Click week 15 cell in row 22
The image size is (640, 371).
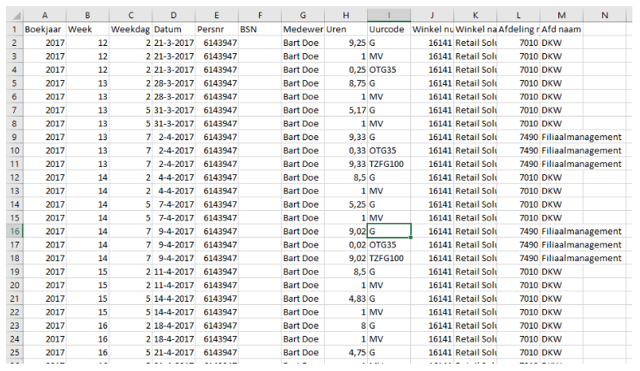point(88,312)
